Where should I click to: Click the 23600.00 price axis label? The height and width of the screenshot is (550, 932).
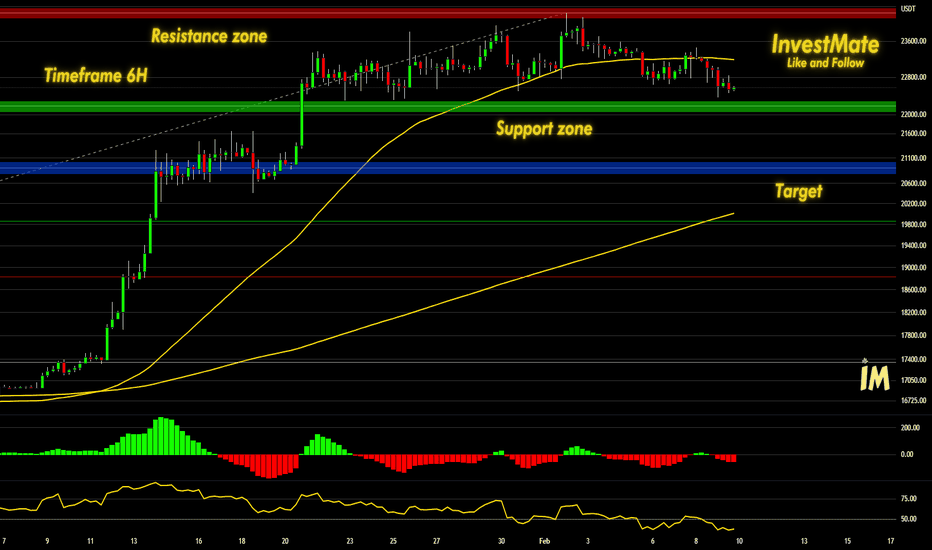pos(914,41)
